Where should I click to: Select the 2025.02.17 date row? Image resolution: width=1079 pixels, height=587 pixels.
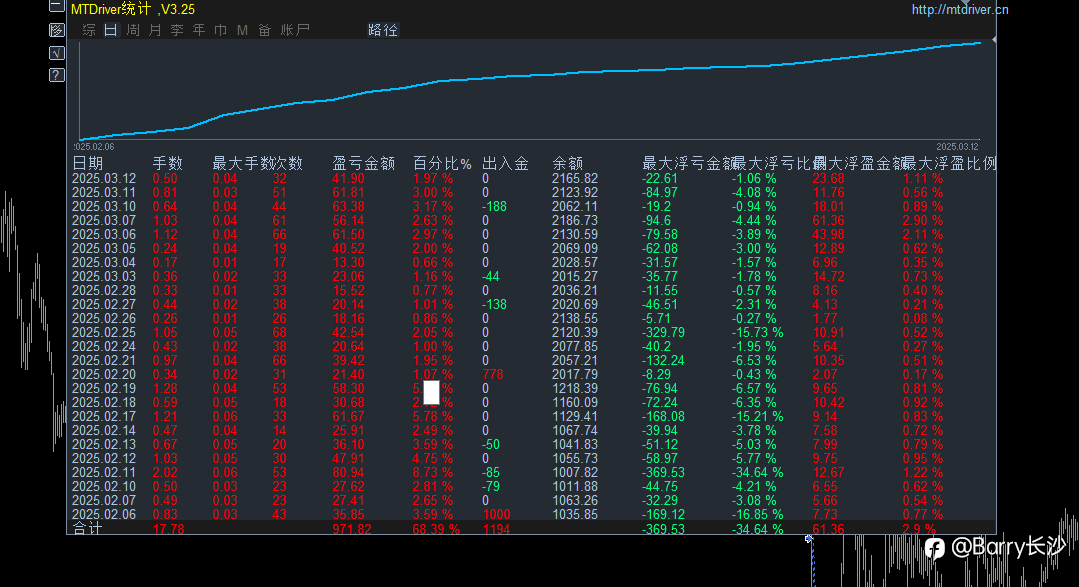(x=104, y=416)
